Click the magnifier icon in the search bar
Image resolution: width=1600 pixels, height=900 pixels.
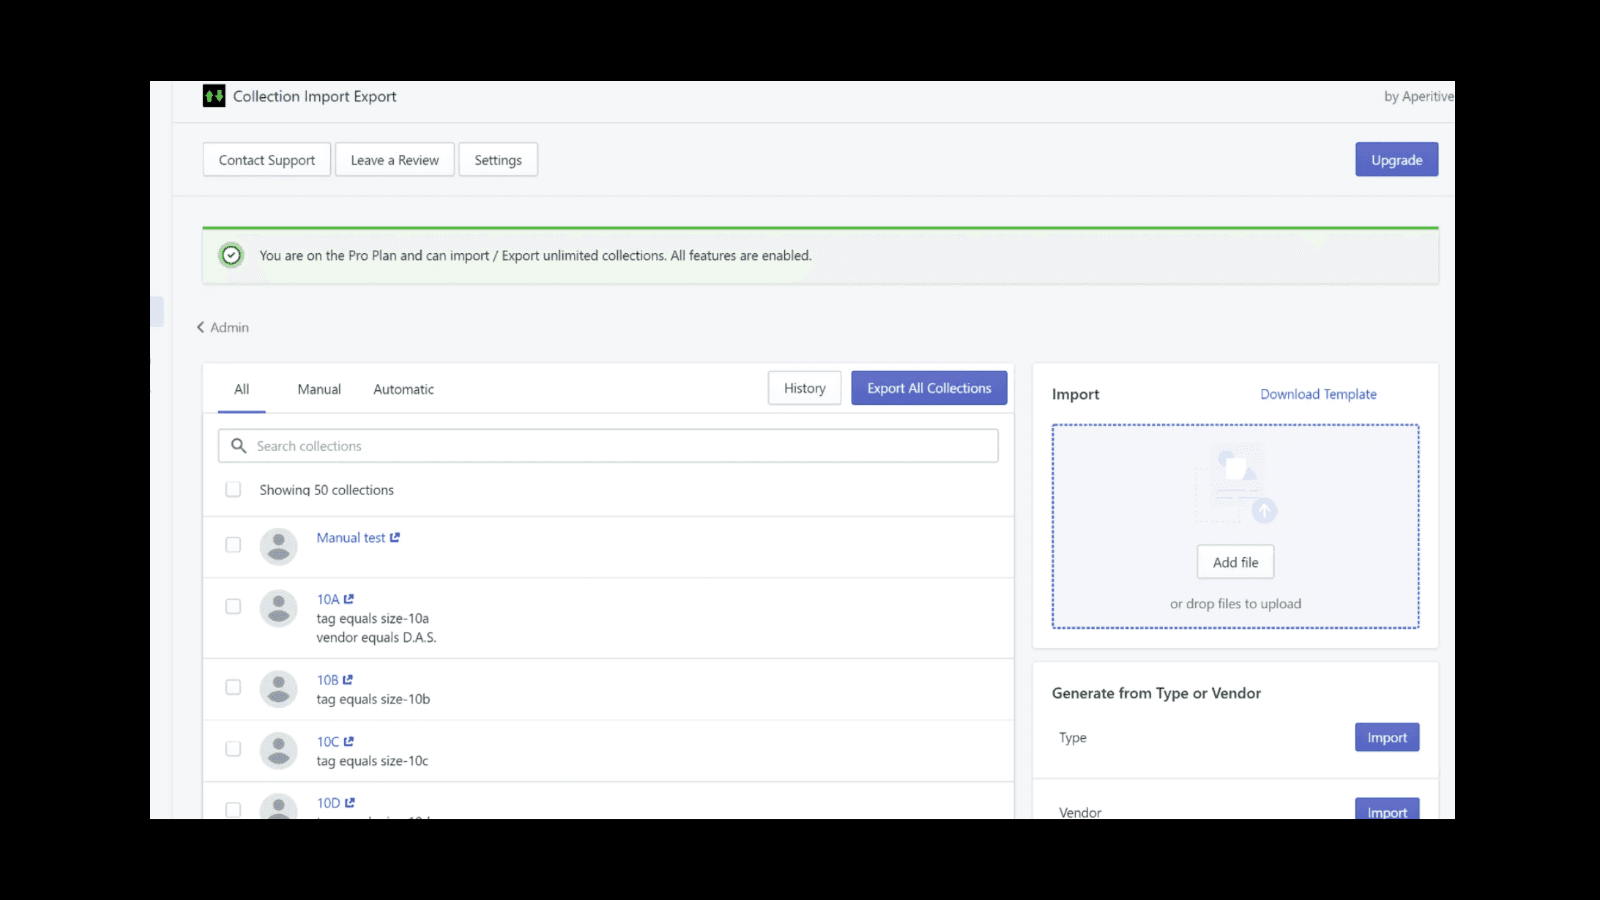238,445
